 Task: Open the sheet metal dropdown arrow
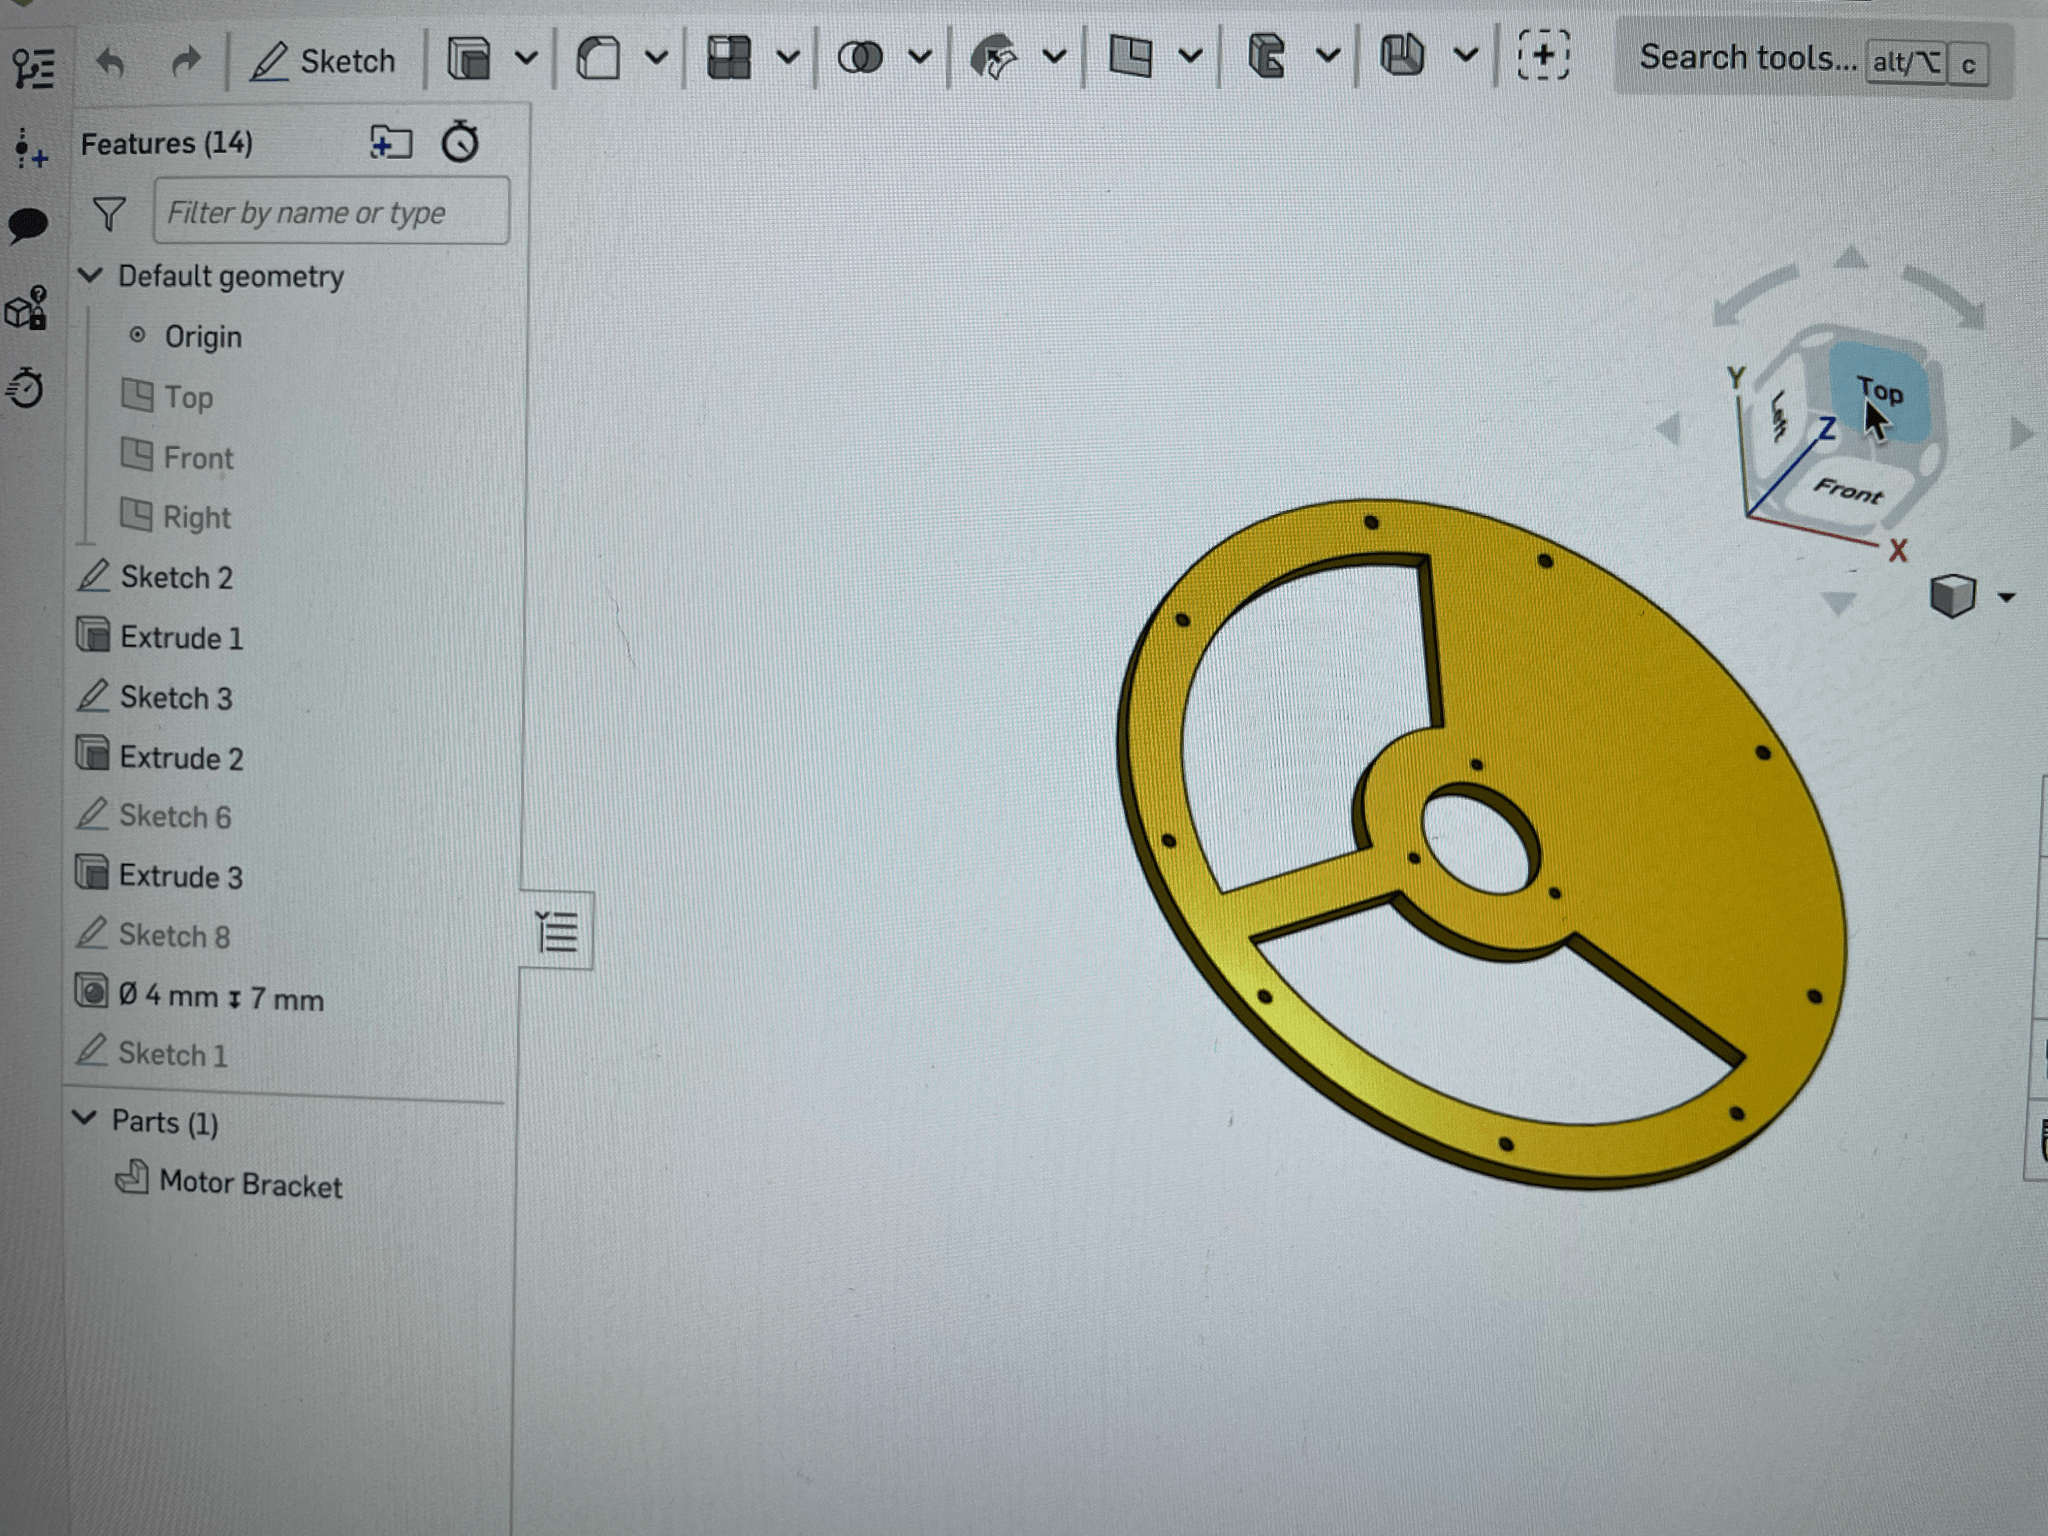click(x=1466, y=54)
